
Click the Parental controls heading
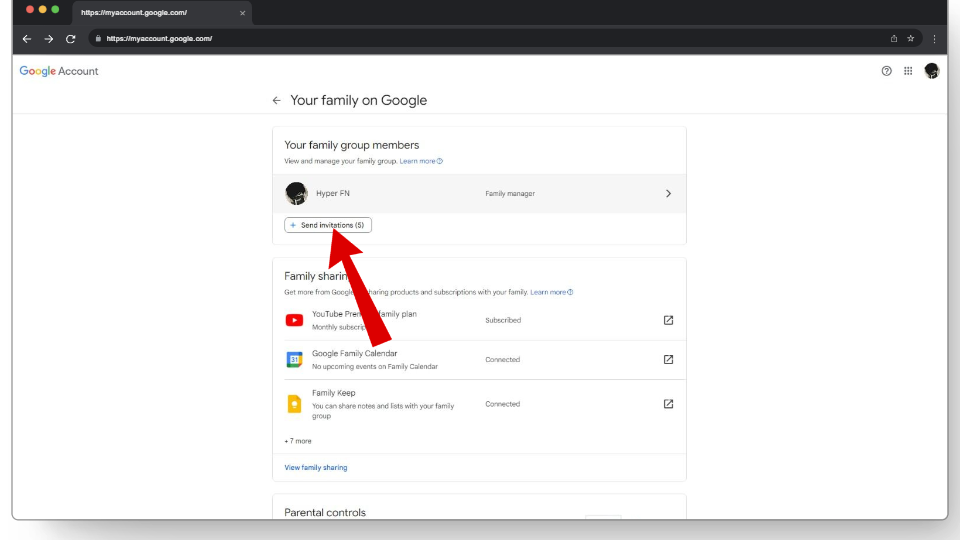tap(325, 512)
